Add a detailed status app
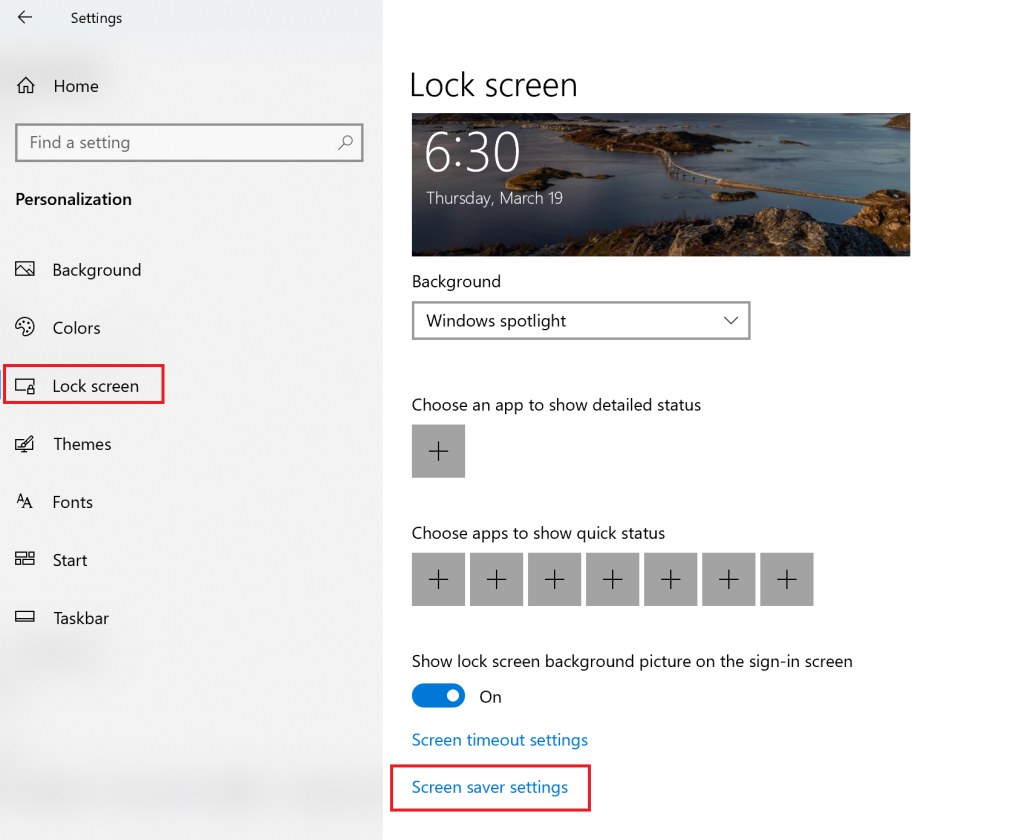Image resolution: width=1024 pixels, height=840 pixels. (438, 451)
